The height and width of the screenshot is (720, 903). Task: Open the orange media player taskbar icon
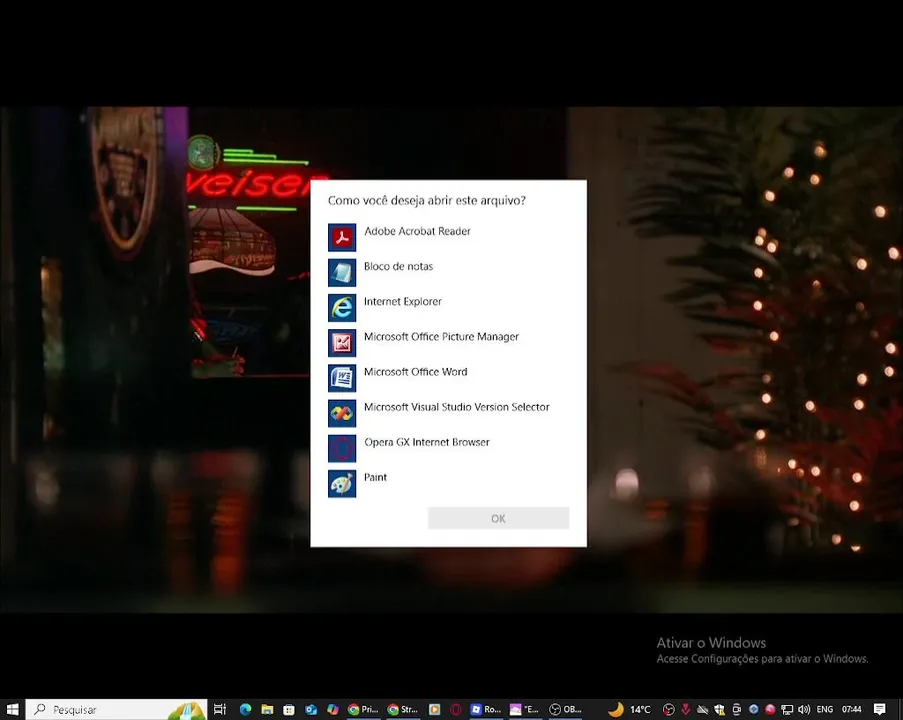pyautogui.click(x=435, y=709)
